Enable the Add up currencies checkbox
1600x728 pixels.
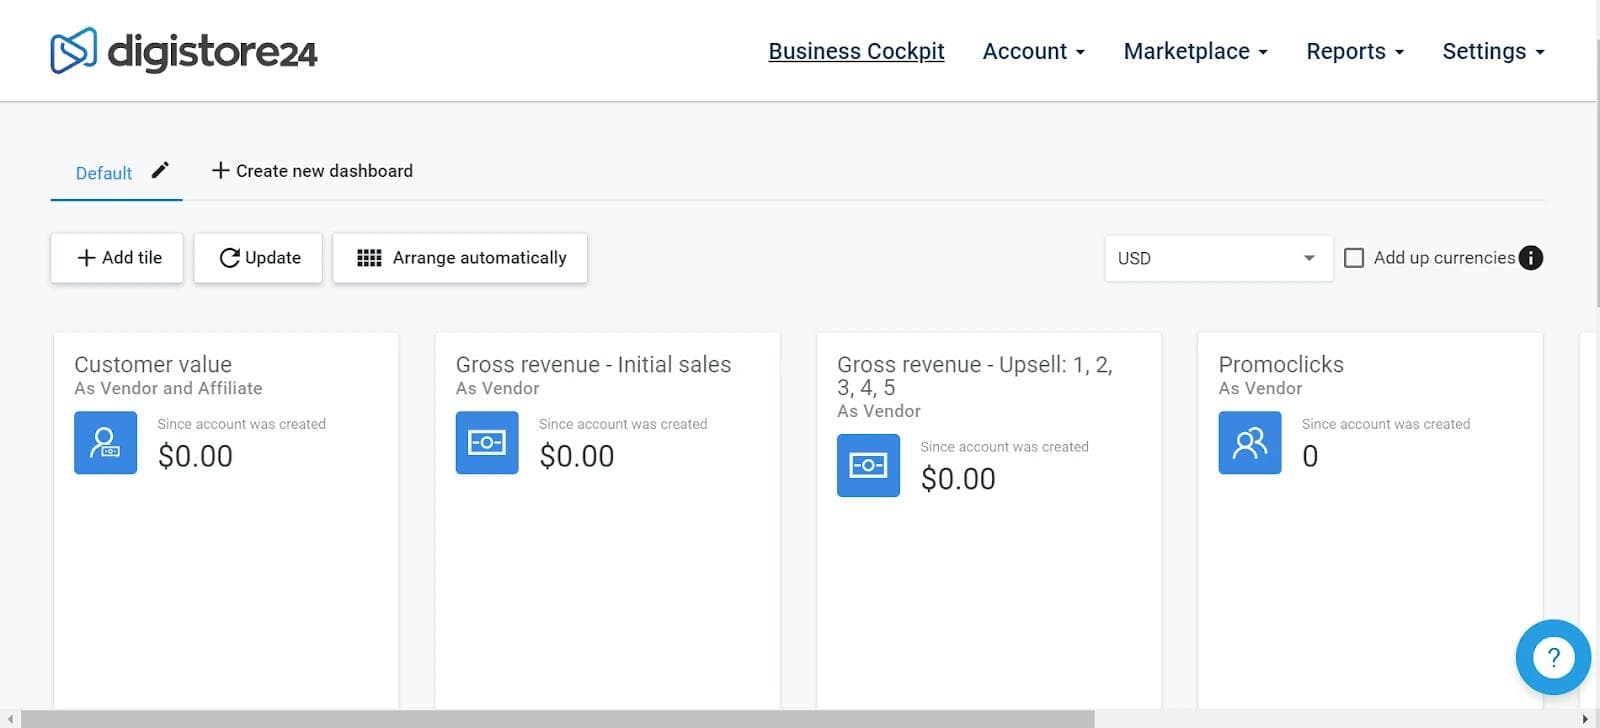(x=1354, y=258)
